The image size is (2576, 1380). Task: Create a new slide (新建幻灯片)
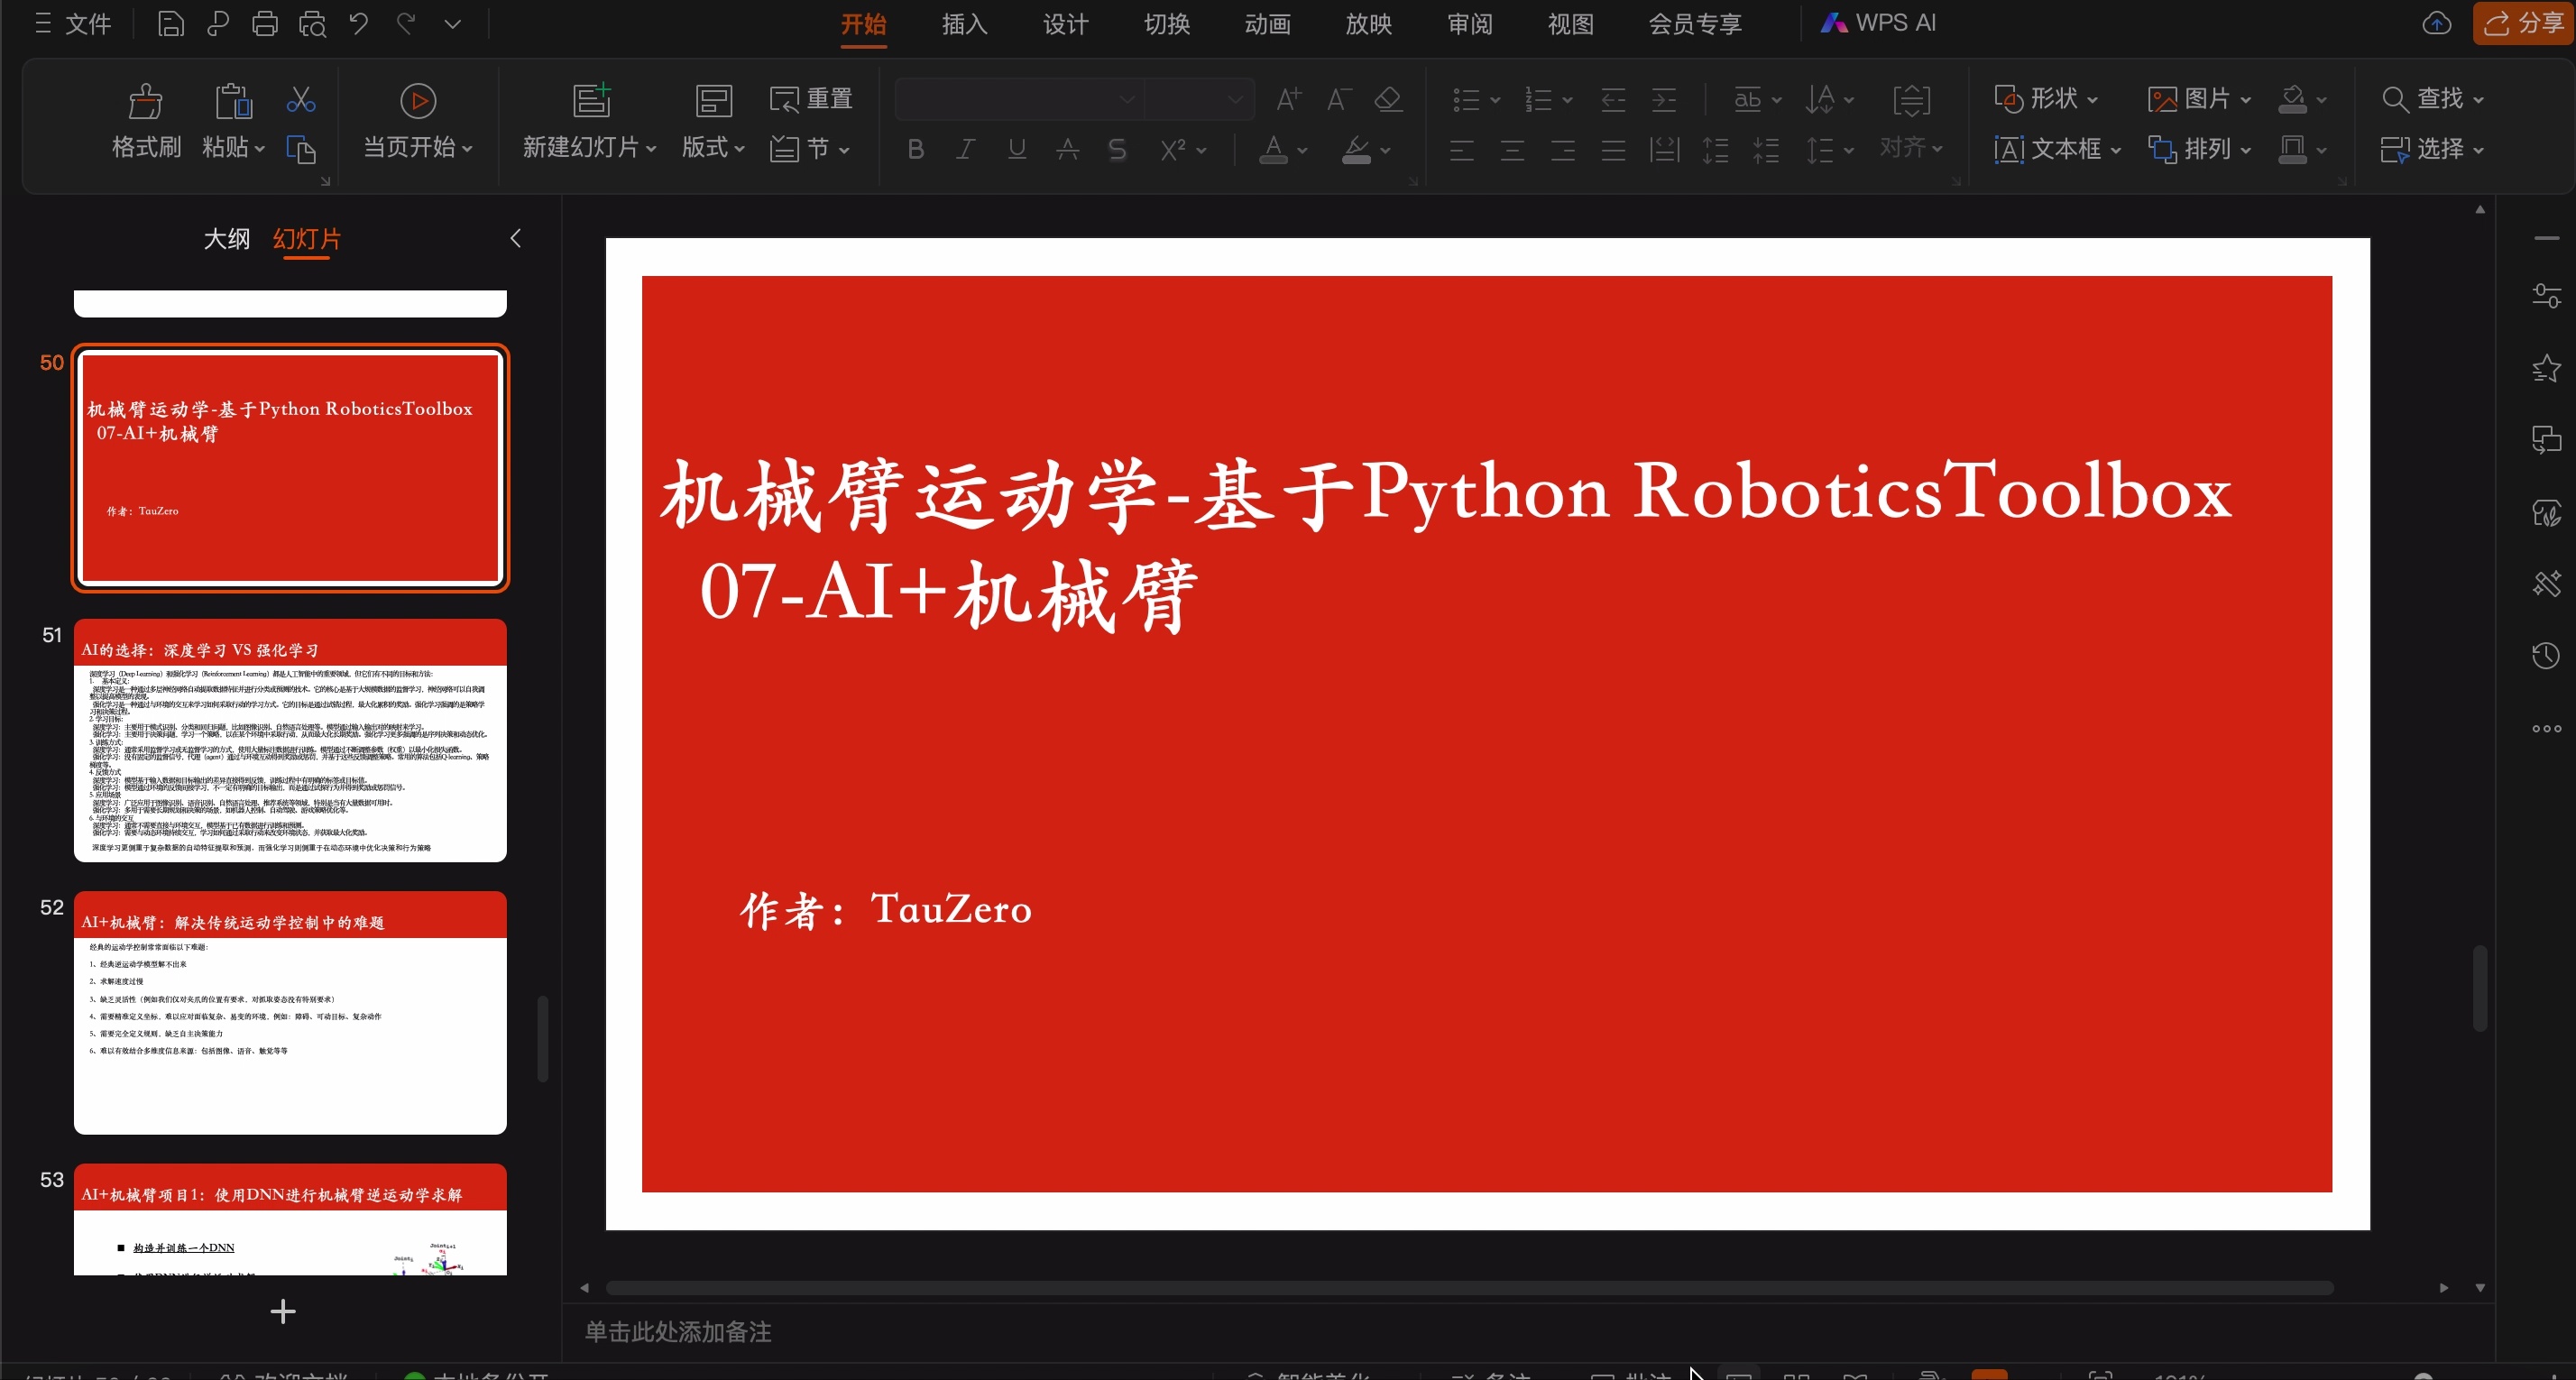click(588, 122)
